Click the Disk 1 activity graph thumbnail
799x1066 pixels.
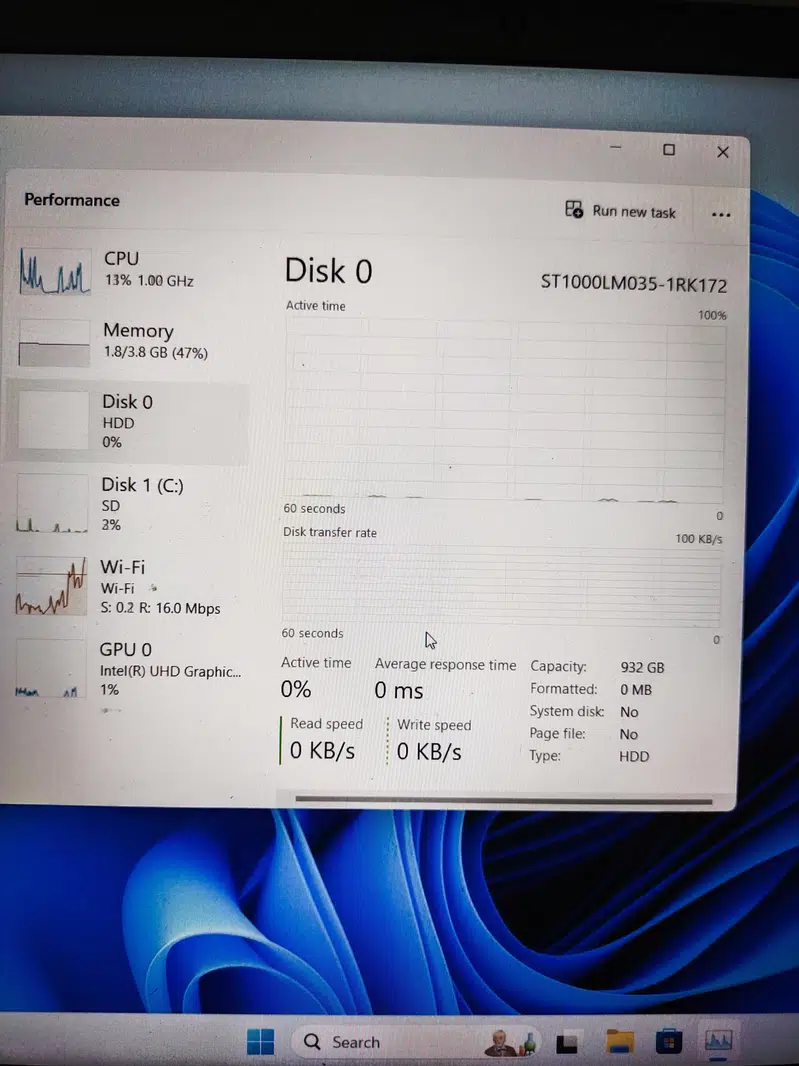click(x=52, y=504)
